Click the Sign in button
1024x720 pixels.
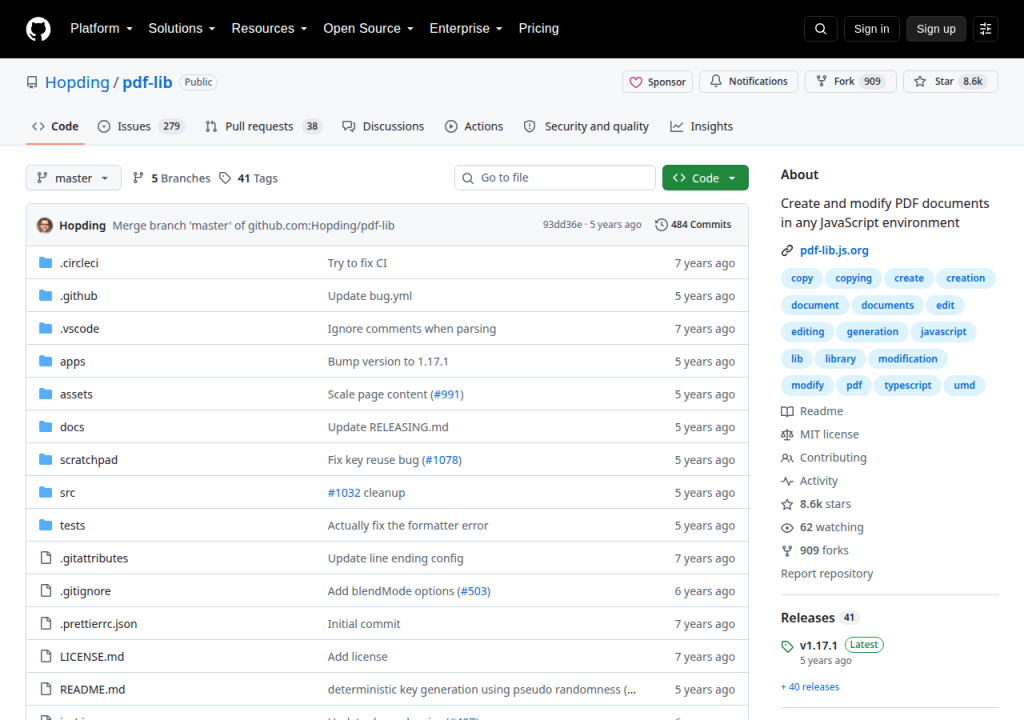coord(871,29)
